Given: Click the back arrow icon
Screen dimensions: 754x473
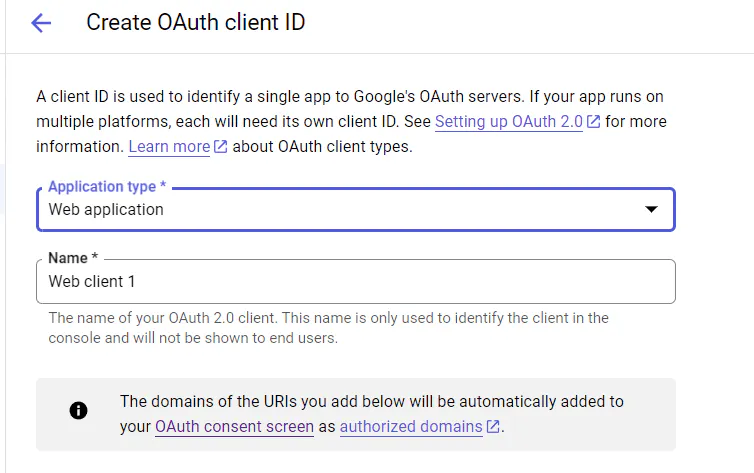Looking at the screenshot, I should [x=41, y=23].
